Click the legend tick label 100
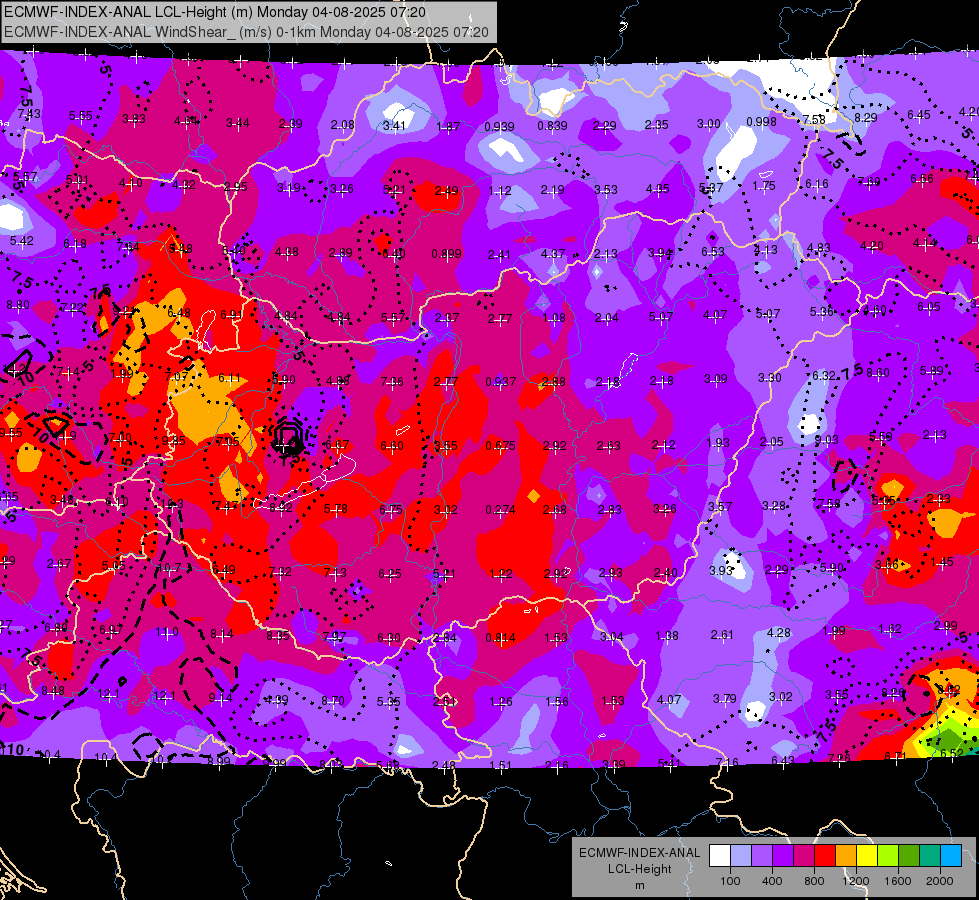979x900 pixels. coord(730,881)
